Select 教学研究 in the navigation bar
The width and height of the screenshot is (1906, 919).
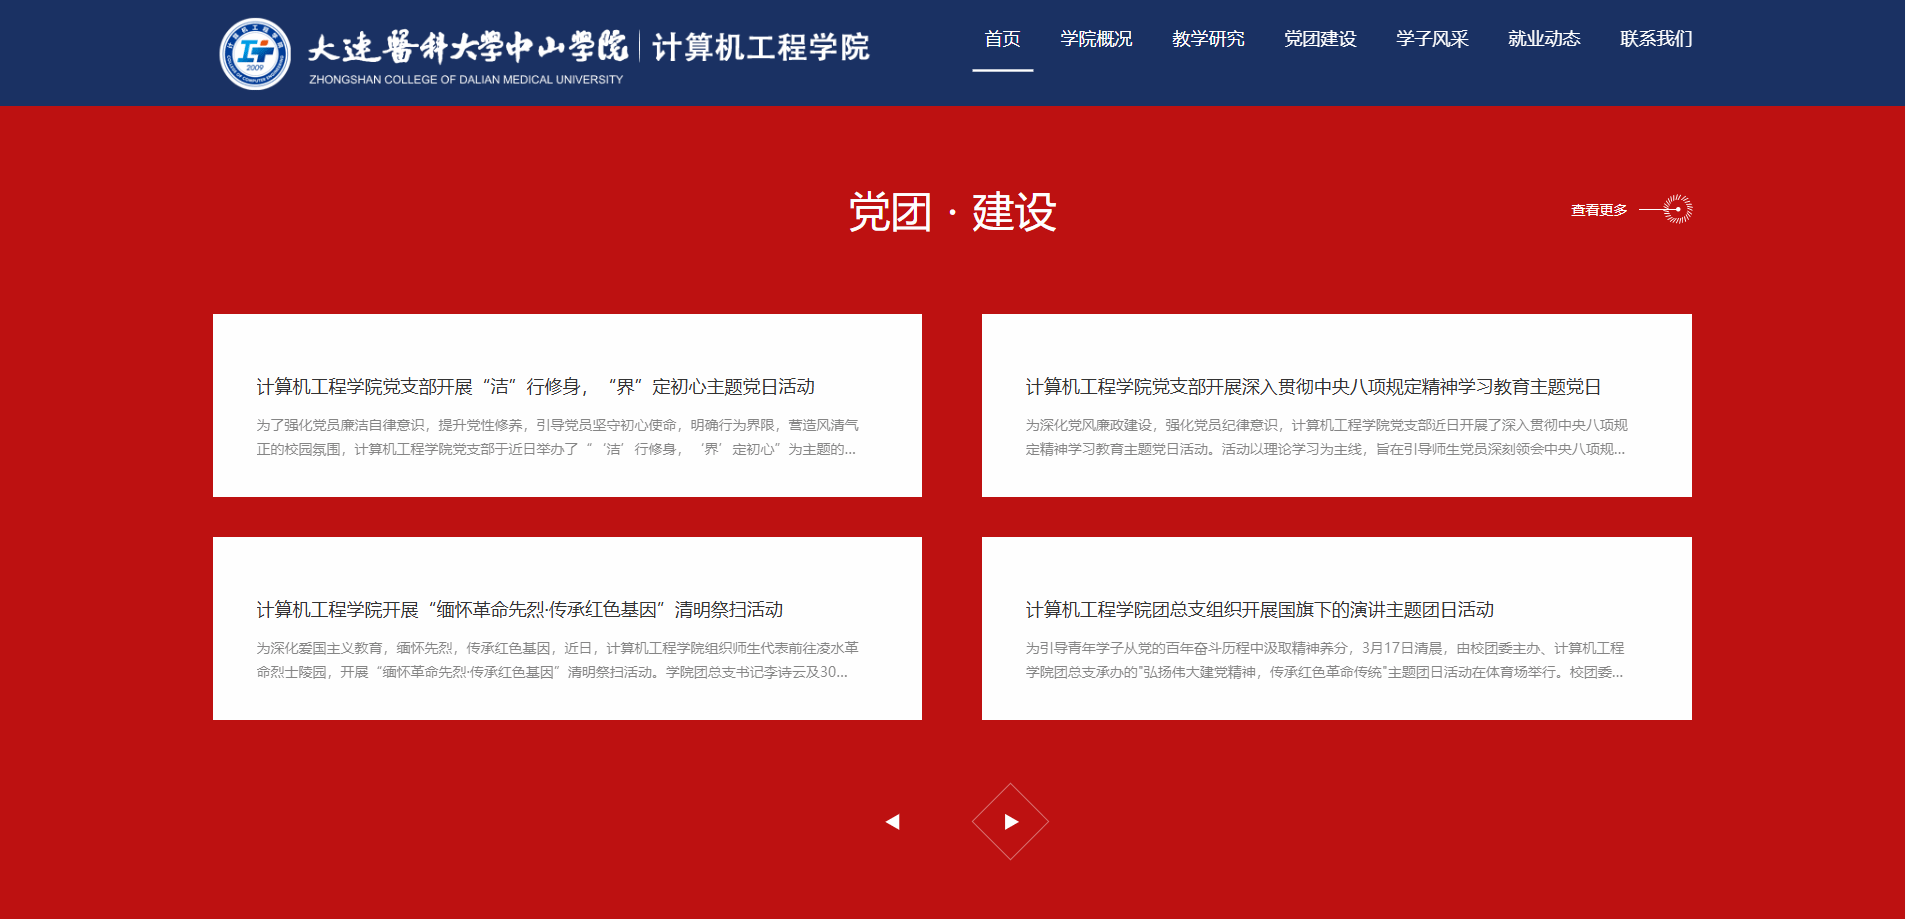tap(1208, 39)
